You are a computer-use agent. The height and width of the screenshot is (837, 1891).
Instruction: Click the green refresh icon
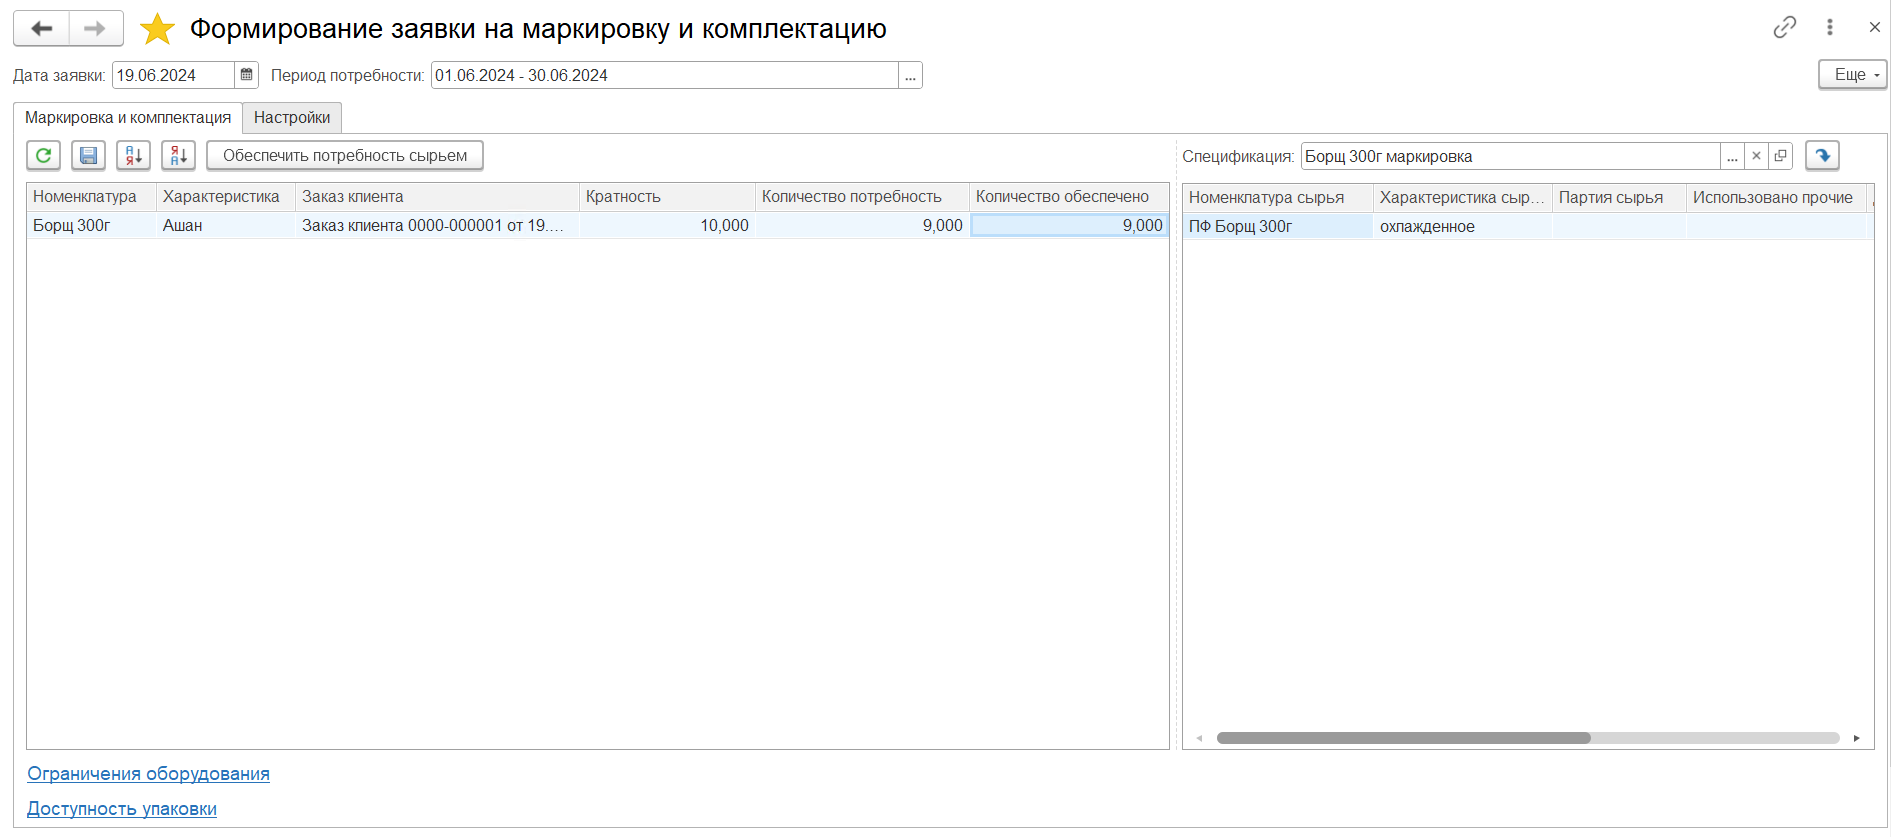(x=43, y=156)
